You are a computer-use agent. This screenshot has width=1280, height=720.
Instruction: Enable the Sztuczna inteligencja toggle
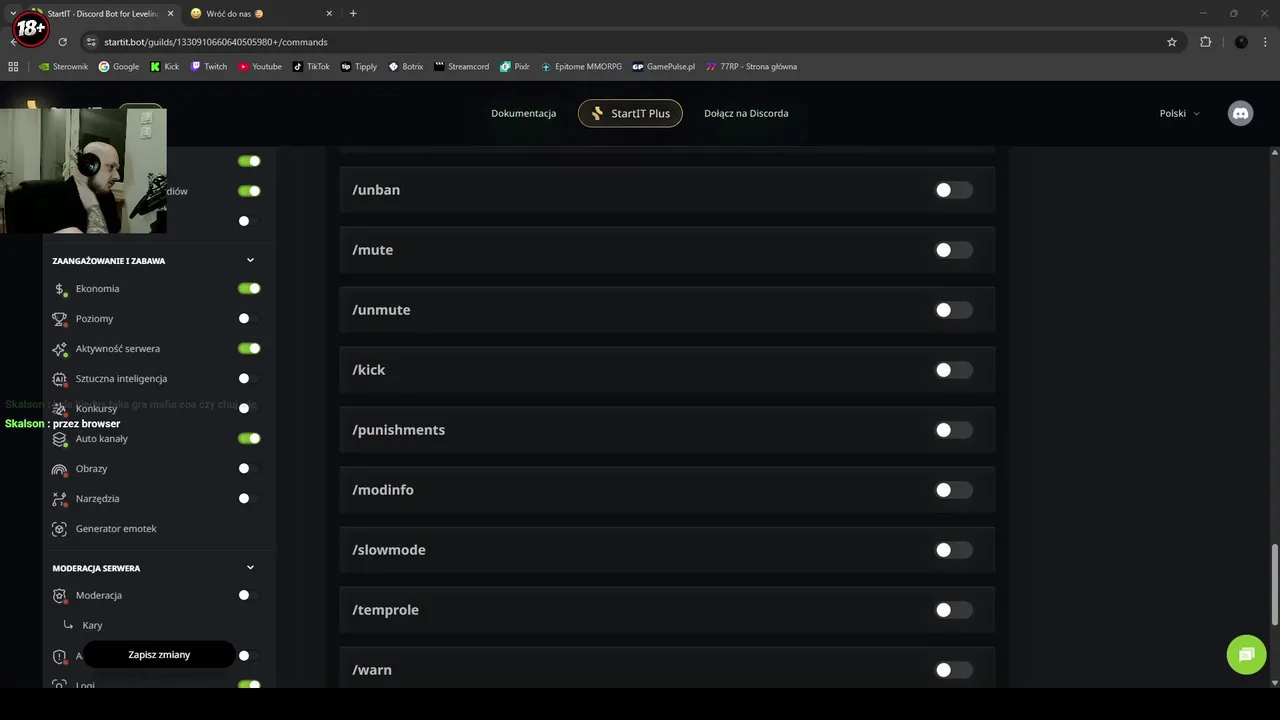click(249, 379)
